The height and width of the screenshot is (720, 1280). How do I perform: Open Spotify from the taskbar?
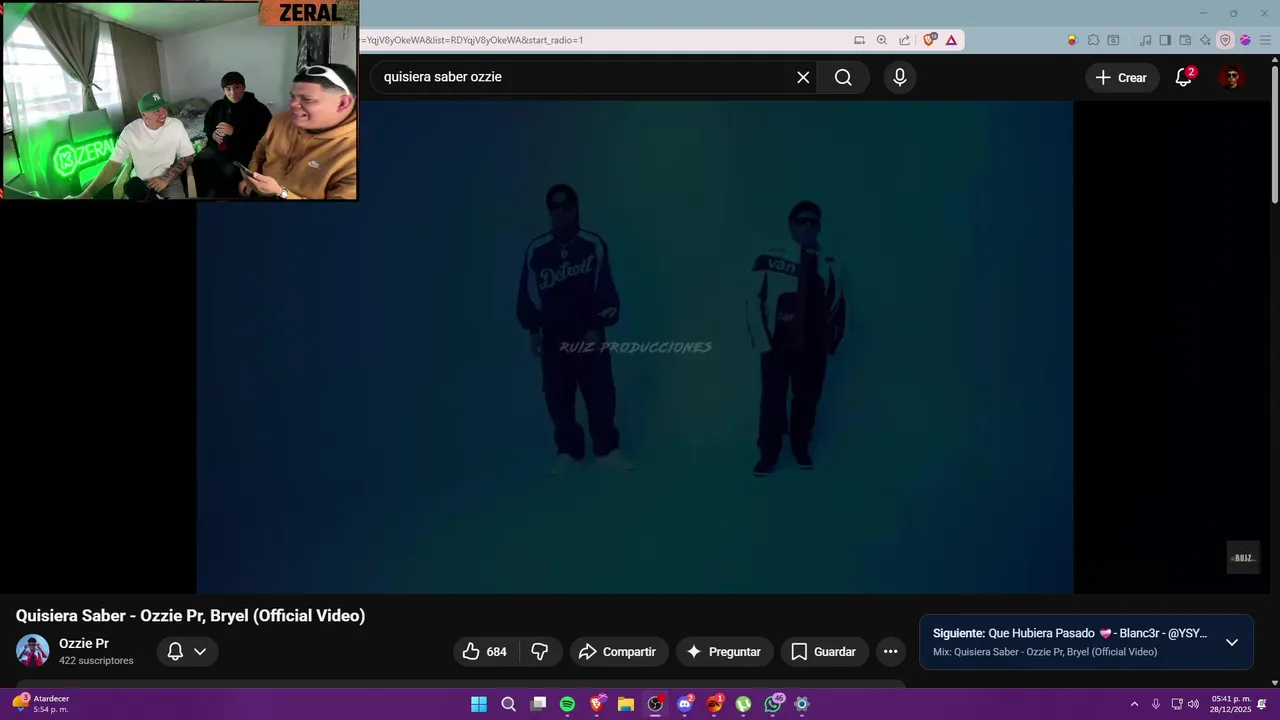pyautogui.click(x=567, y=704)
